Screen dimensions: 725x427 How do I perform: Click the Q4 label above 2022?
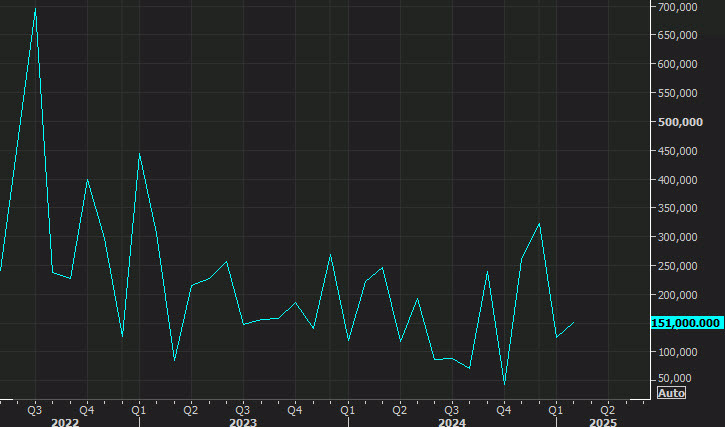click(87, 410)
